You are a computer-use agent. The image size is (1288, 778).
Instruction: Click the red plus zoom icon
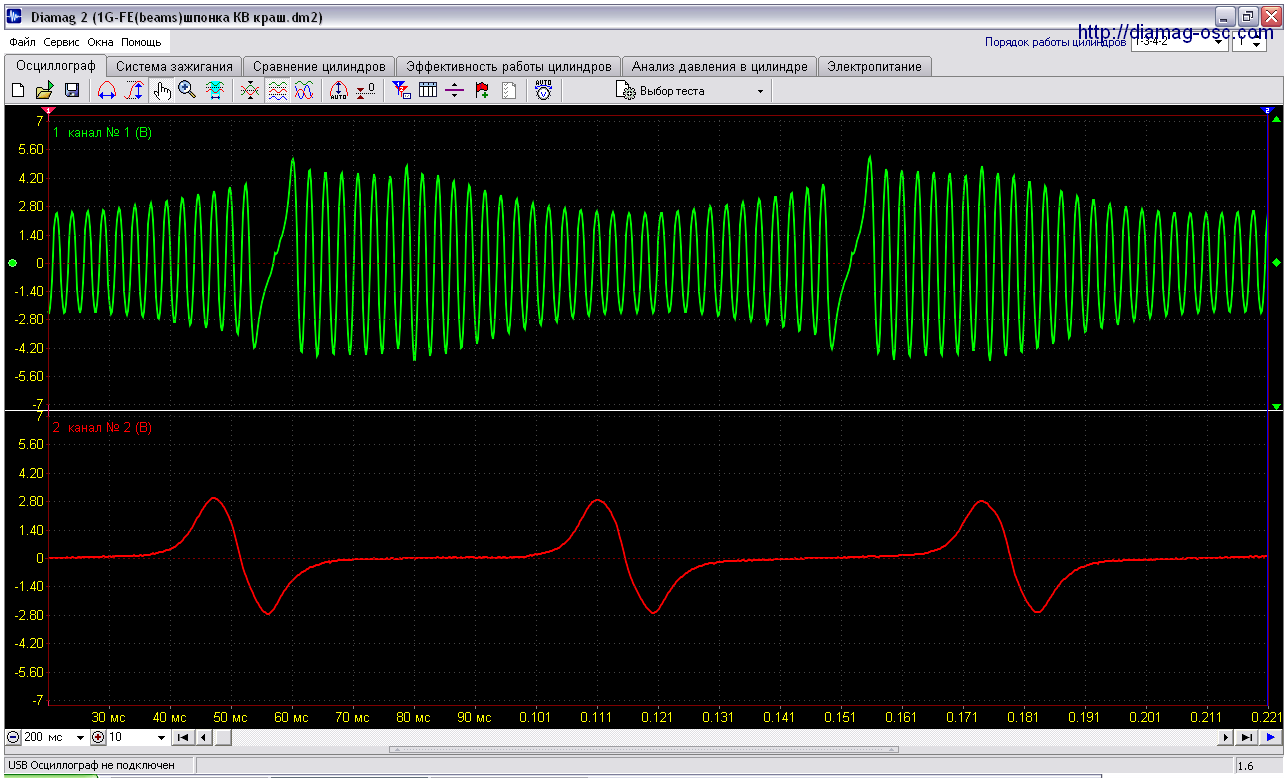coord(98,738)
